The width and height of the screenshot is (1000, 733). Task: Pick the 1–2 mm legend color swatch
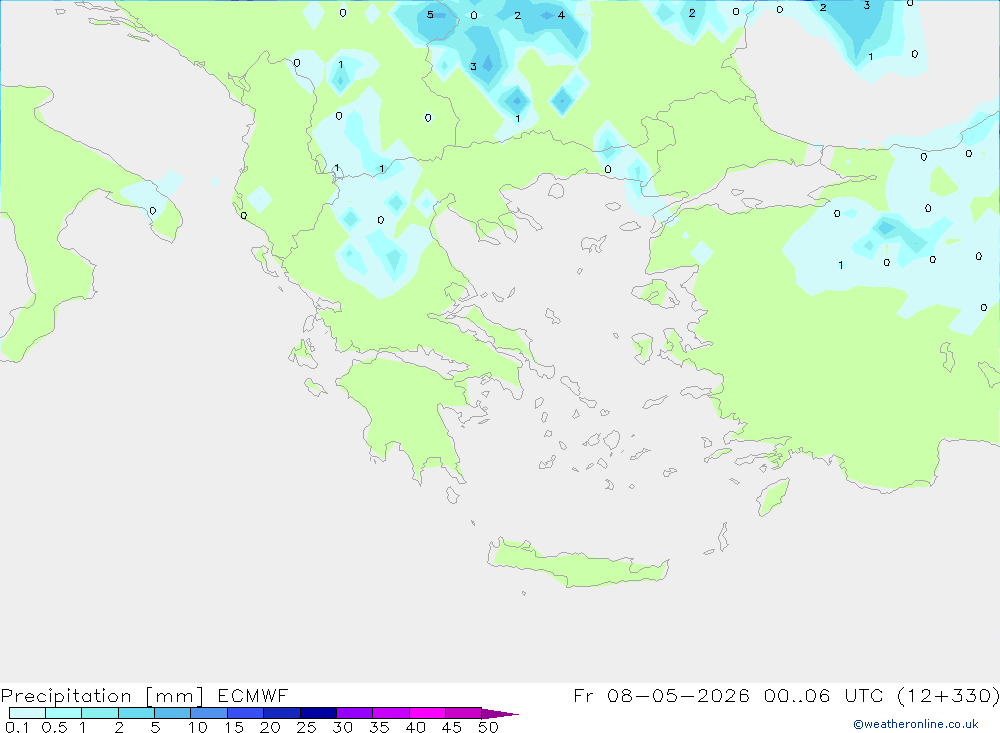100,713
